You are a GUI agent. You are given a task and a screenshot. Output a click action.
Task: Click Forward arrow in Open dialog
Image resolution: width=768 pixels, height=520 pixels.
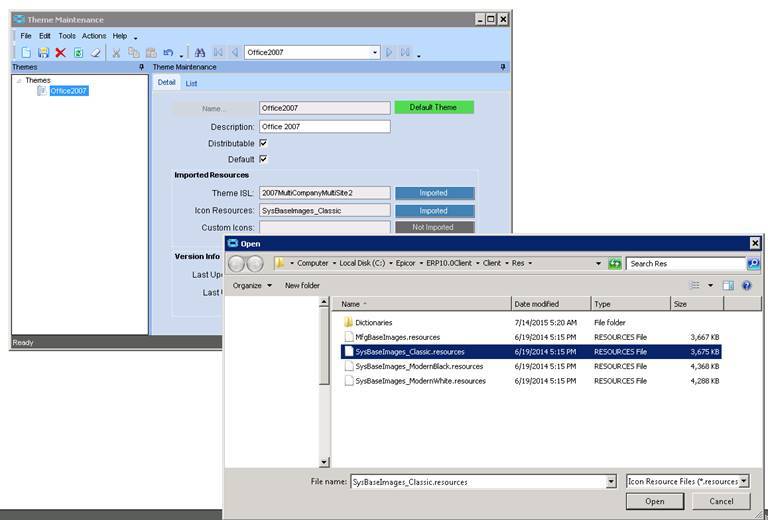click(x=255, y=263)
